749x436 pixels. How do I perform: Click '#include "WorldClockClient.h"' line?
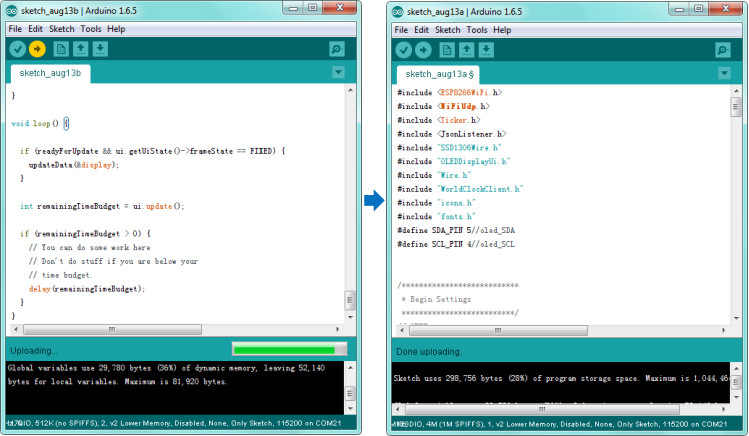pos(460,189)
